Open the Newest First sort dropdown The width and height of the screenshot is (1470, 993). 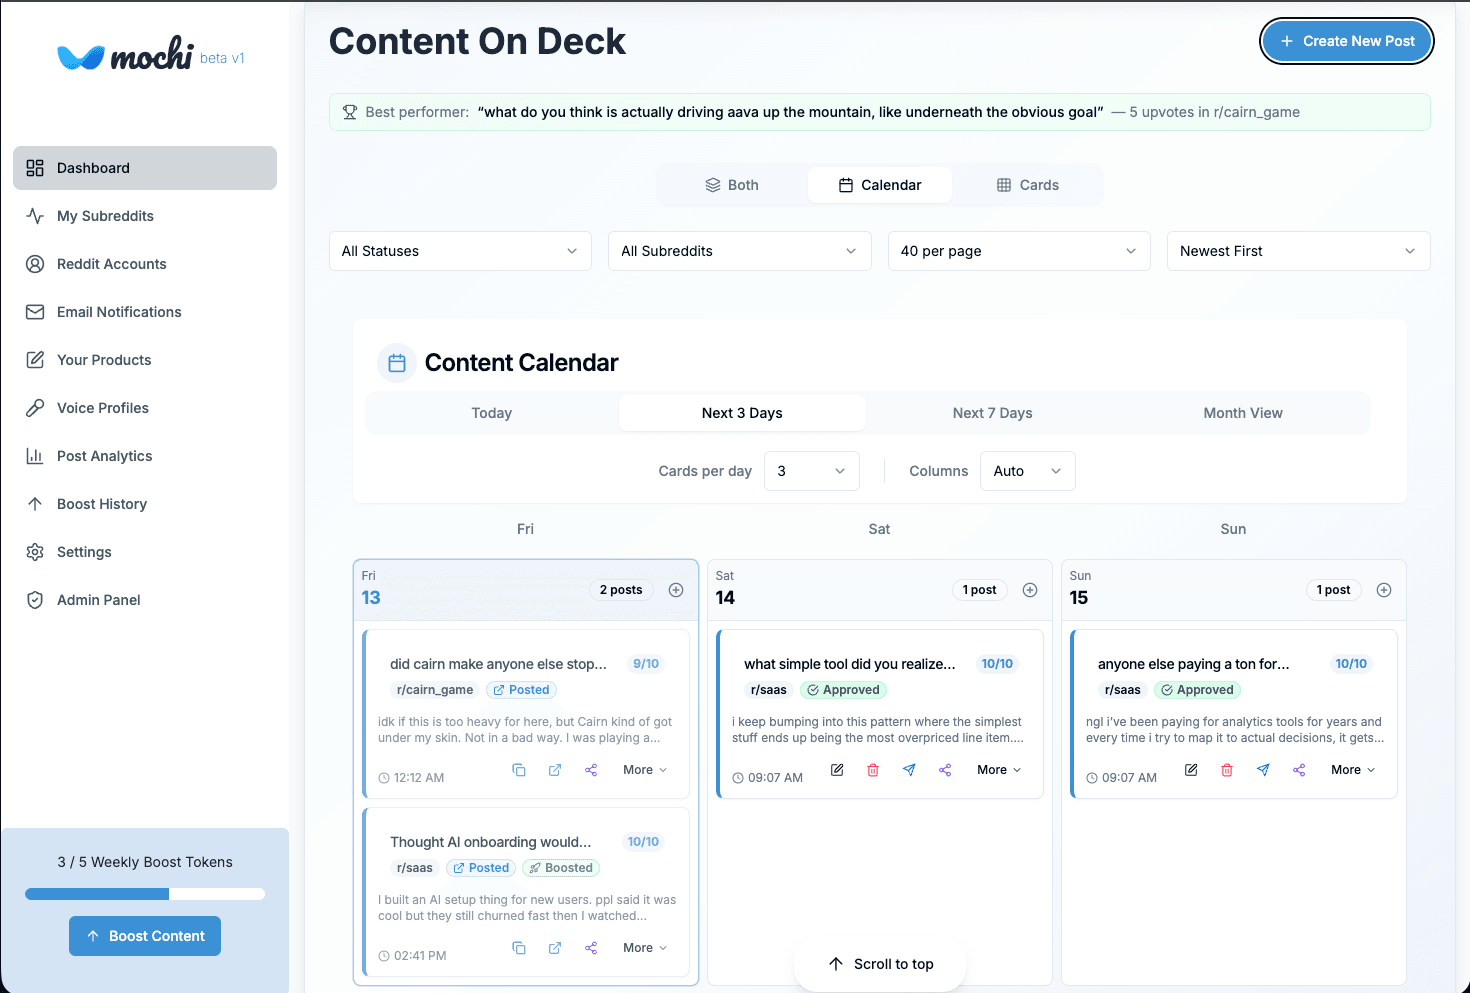(x=1297, y=251)
